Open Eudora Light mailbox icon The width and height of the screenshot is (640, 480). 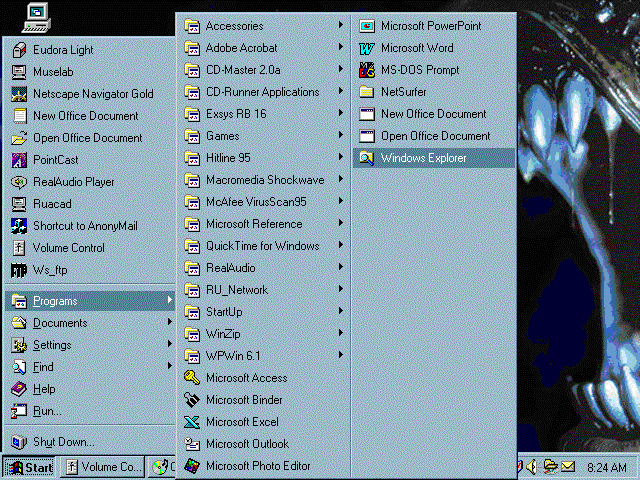click(x=19, y=50)
